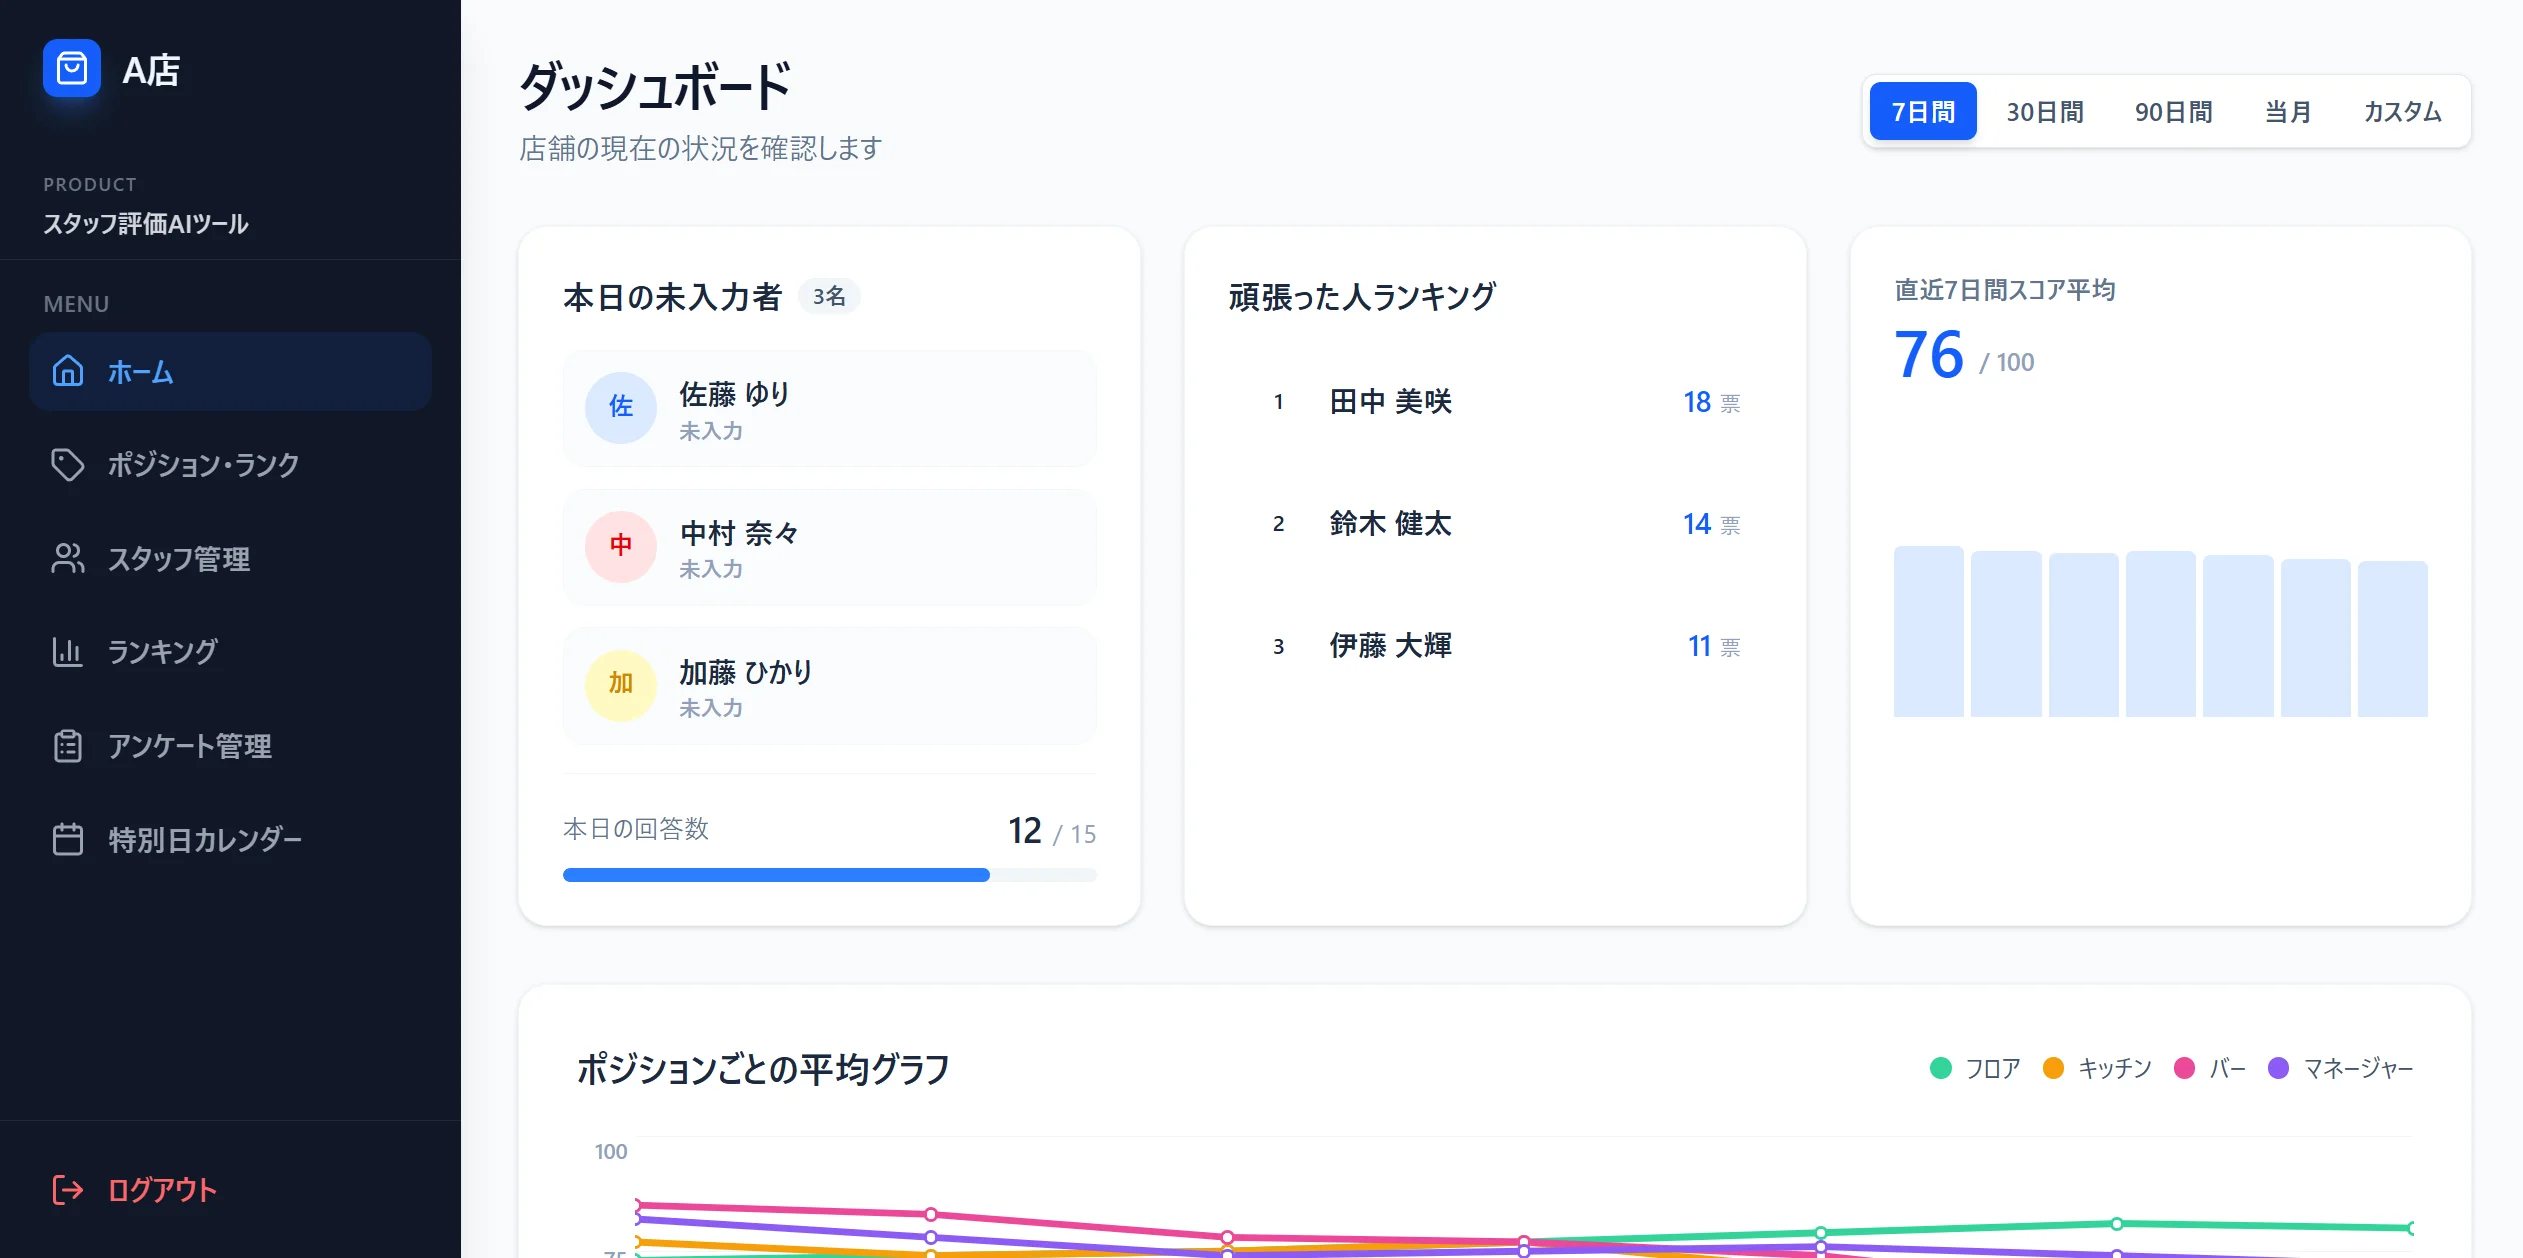The image size is (2523, 1258).
Task: Open the ホーム menu item
Action: 230,371
